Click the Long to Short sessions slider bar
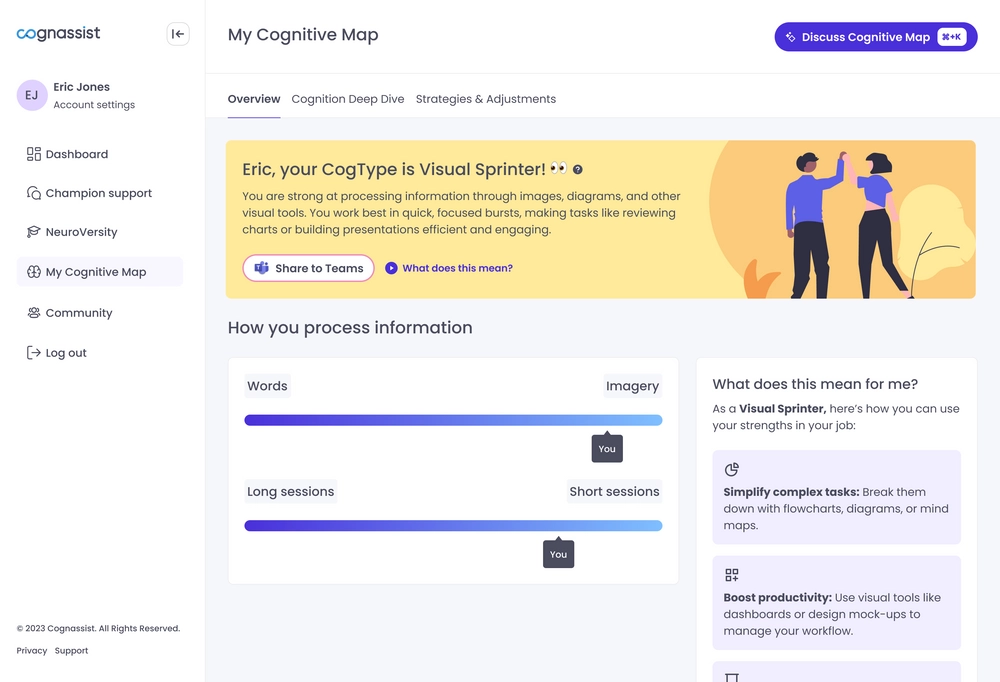This screenshot has width=1000, height=682. [453, 526]
